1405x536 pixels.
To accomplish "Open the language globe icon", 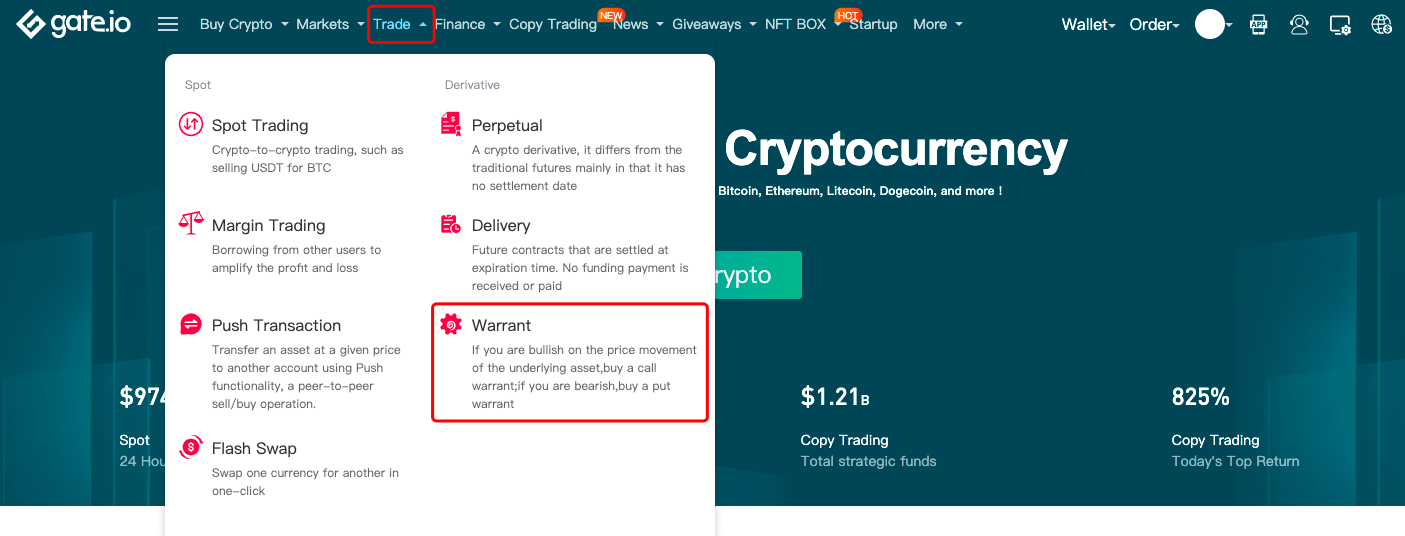I will [1381, 24].
